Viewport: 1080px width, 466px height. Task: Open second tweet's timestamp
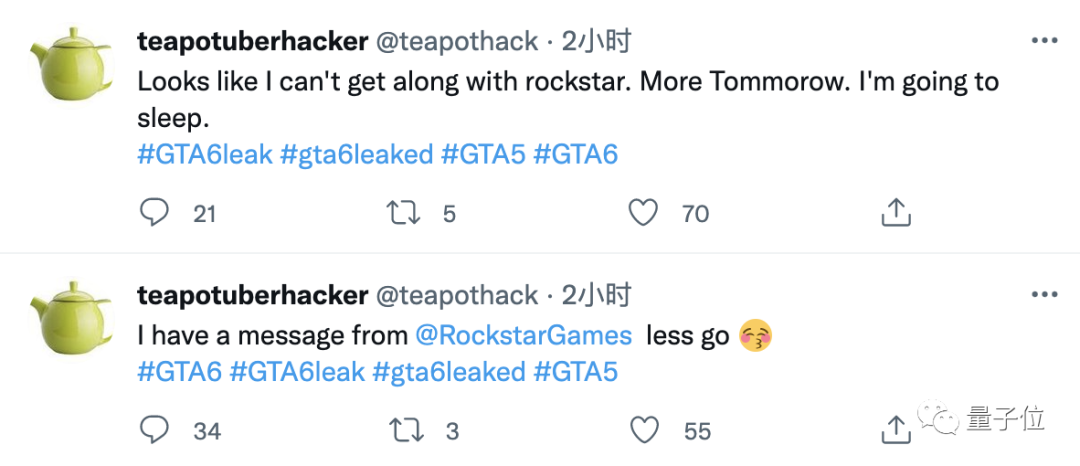[x=596, y=296]
